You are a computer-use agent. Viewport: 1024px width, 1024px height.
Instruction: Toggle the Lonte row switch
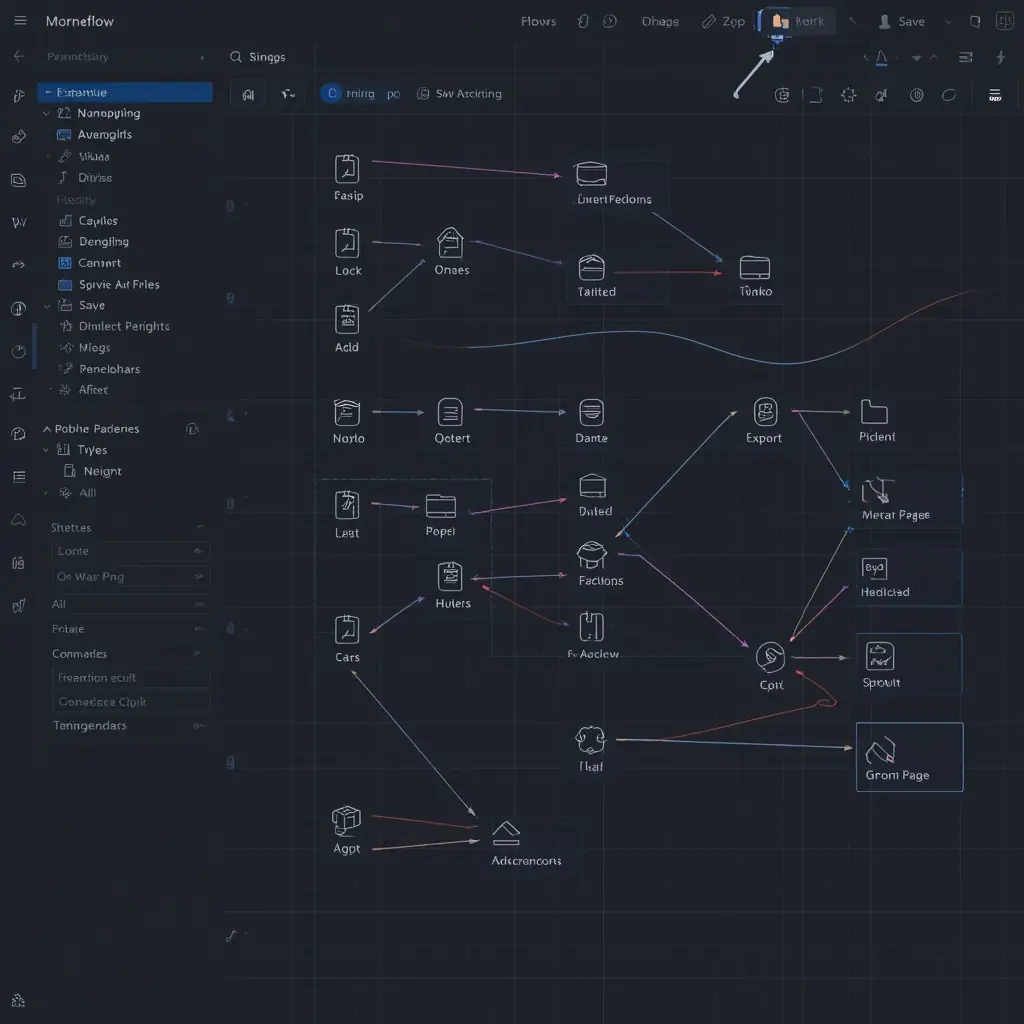tap(197, 551)
